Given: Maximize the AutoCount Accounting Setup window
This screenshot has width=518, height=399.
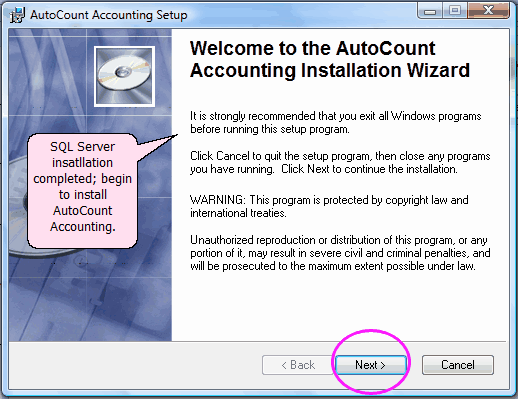Looking at the screenshot, I should click(455, 11).
